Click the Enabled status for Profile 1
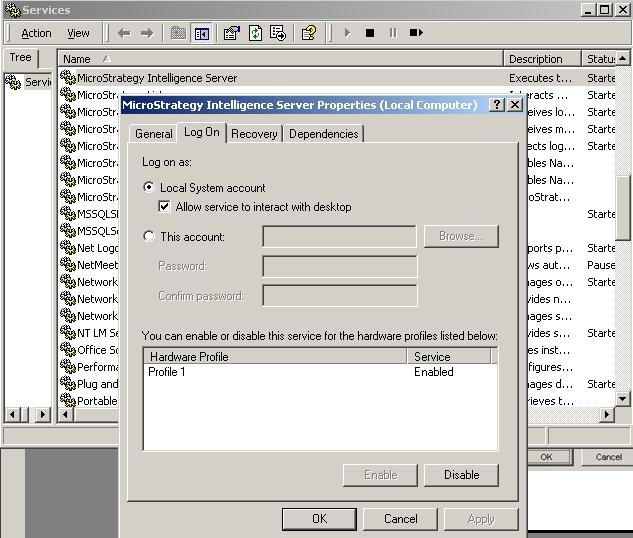This screenshot has height=538, width=633. tap(434, 372)
